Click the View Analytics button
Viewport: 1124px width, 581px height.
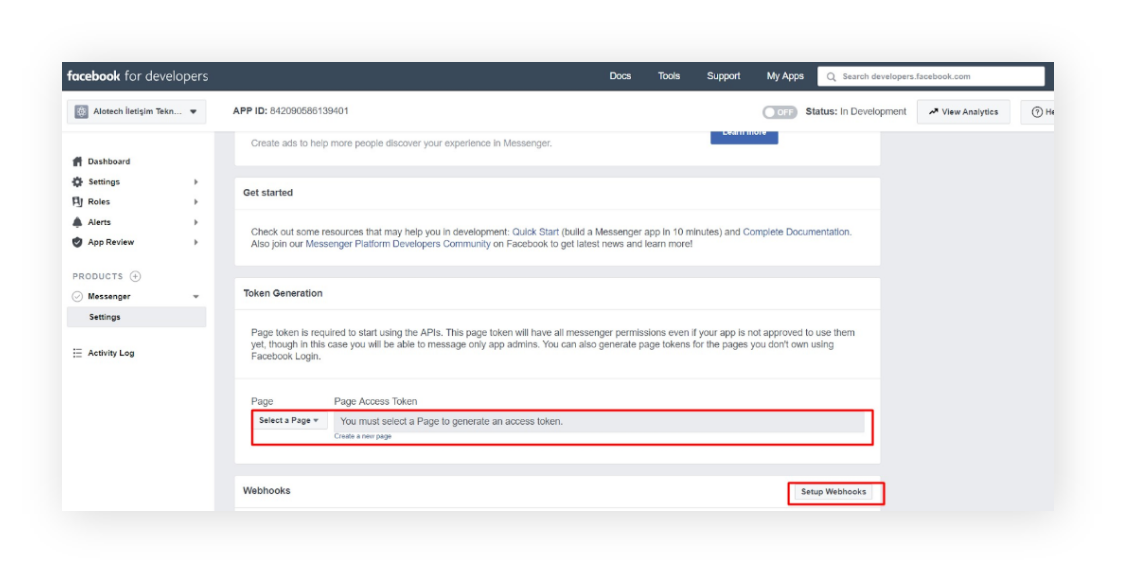[x=963, y=112]
